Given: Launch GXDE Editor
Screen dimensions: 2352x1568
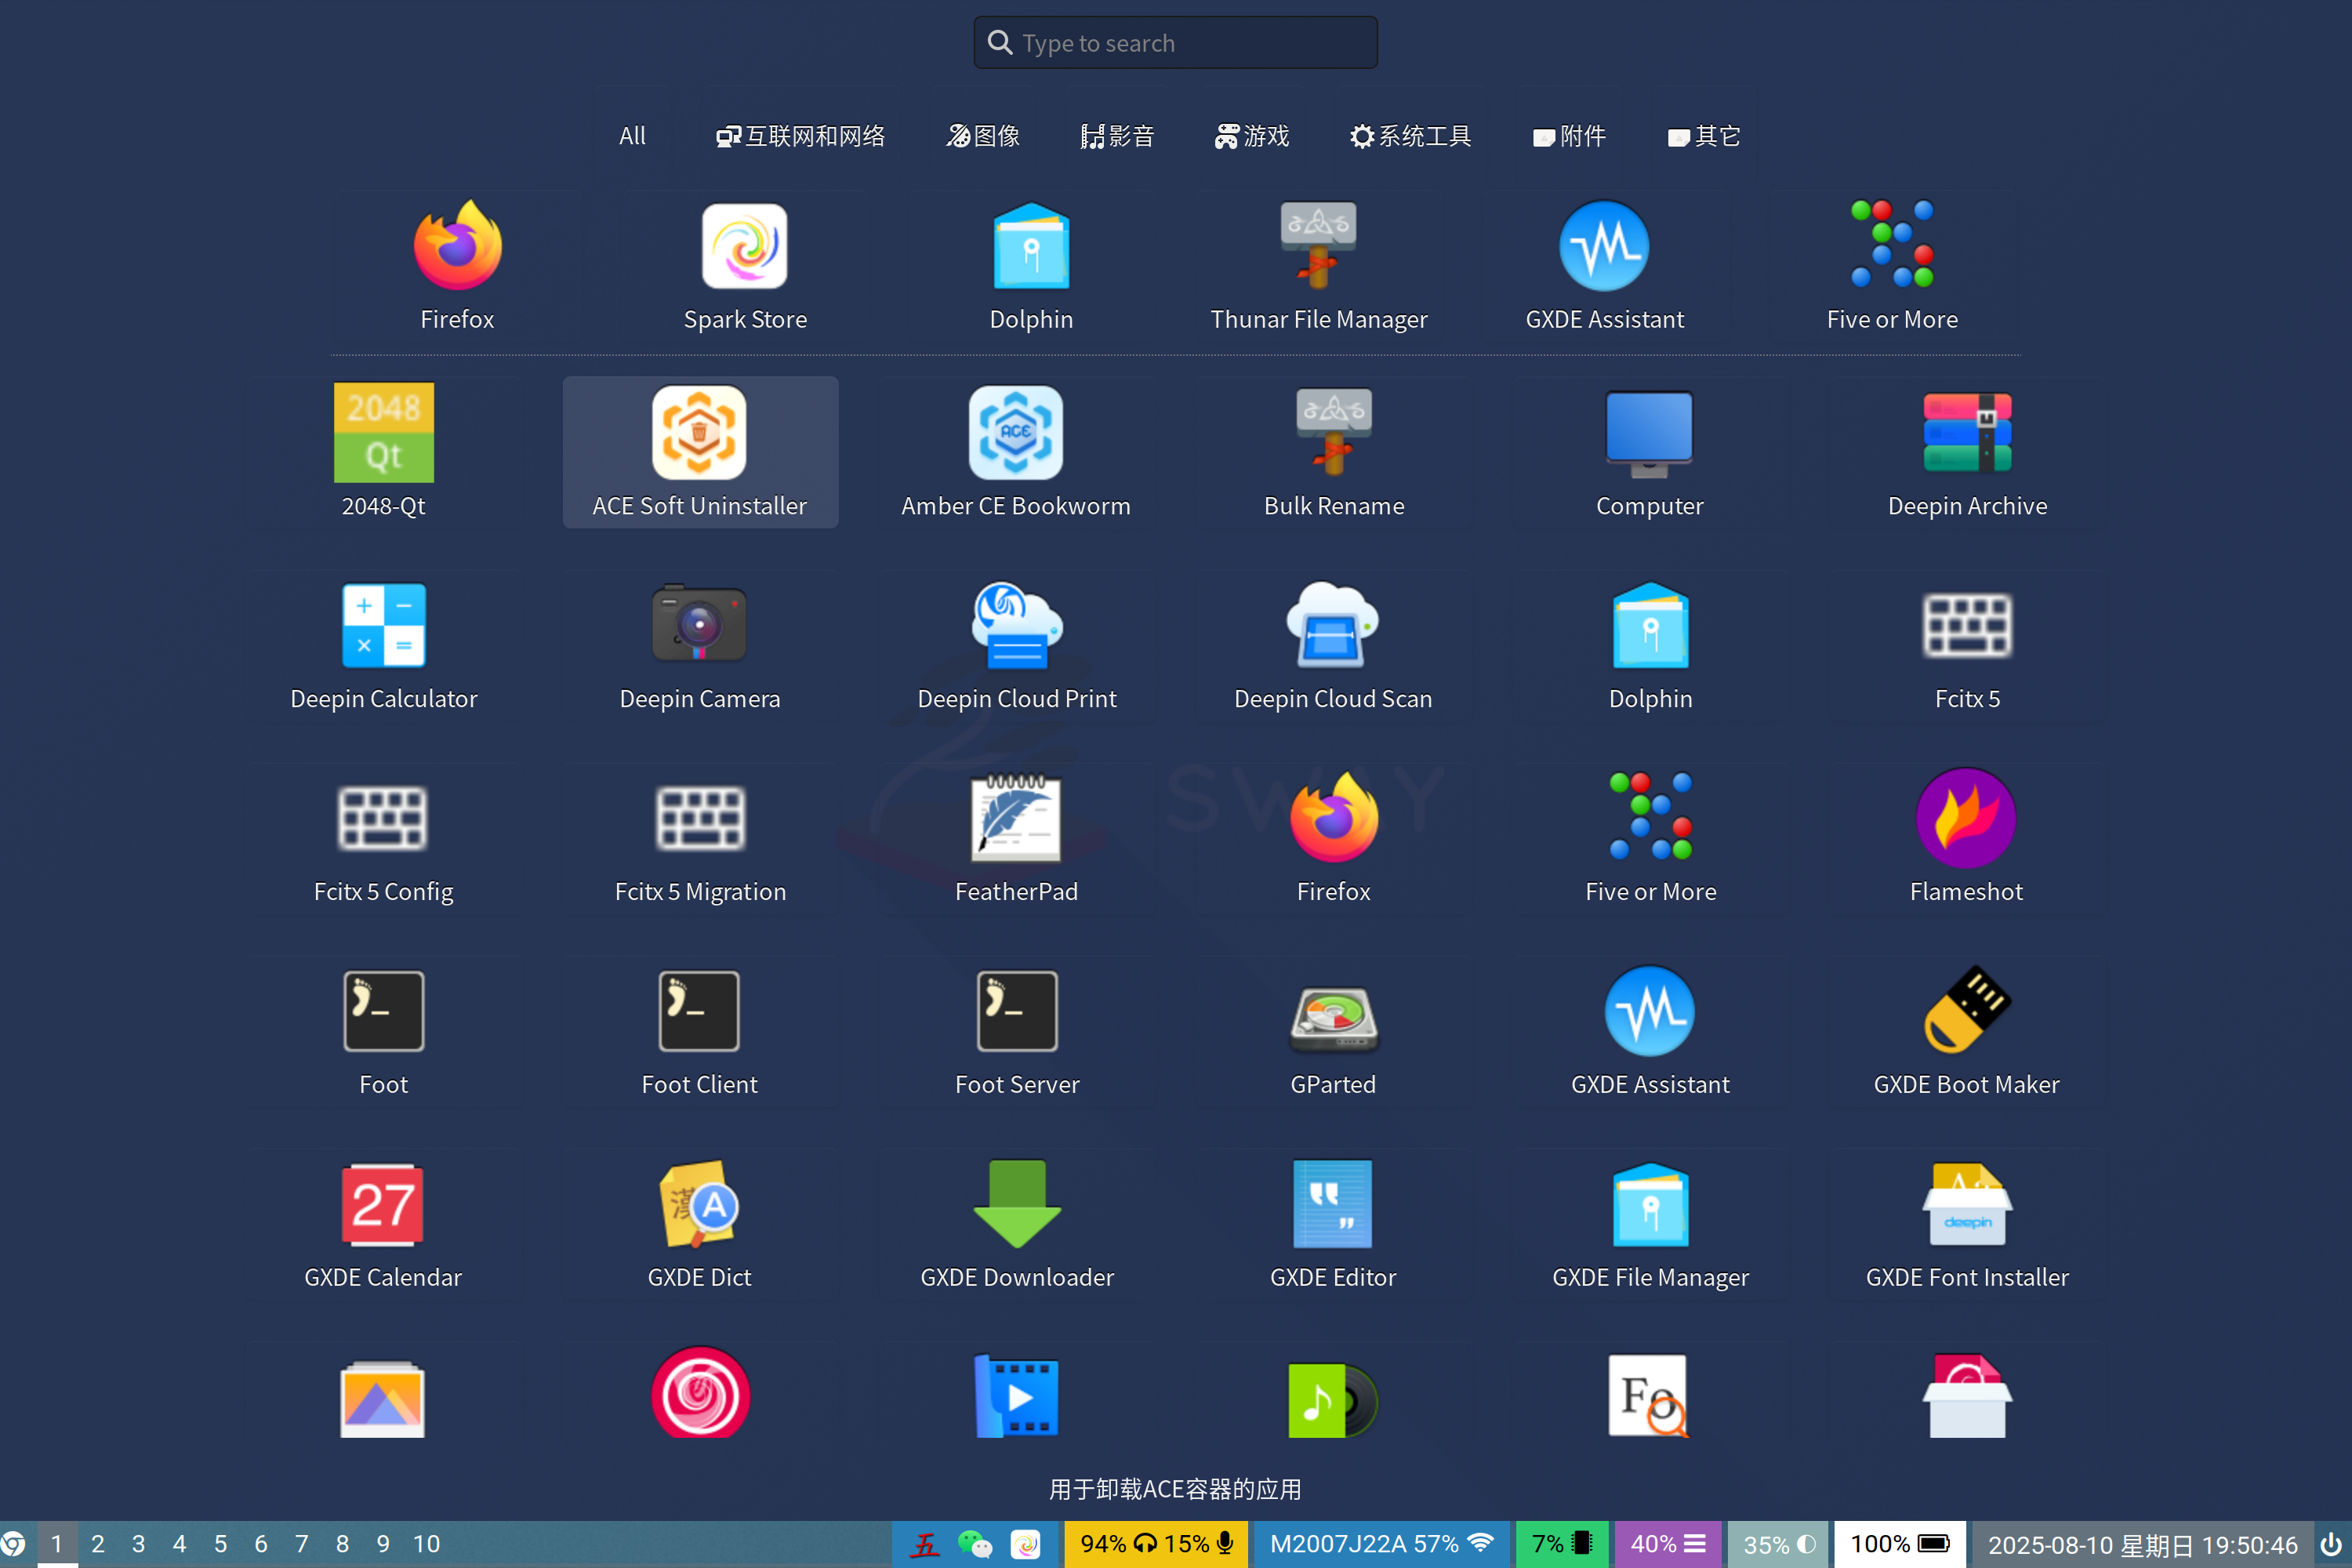Looking at the screenshot, I should pos(1334,1224).
